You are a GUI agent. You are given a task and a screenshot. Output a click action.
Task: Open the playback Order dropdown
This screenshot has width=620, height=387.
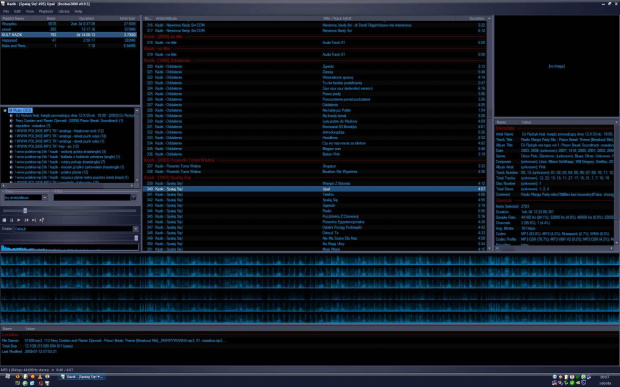tap(136, 229)
